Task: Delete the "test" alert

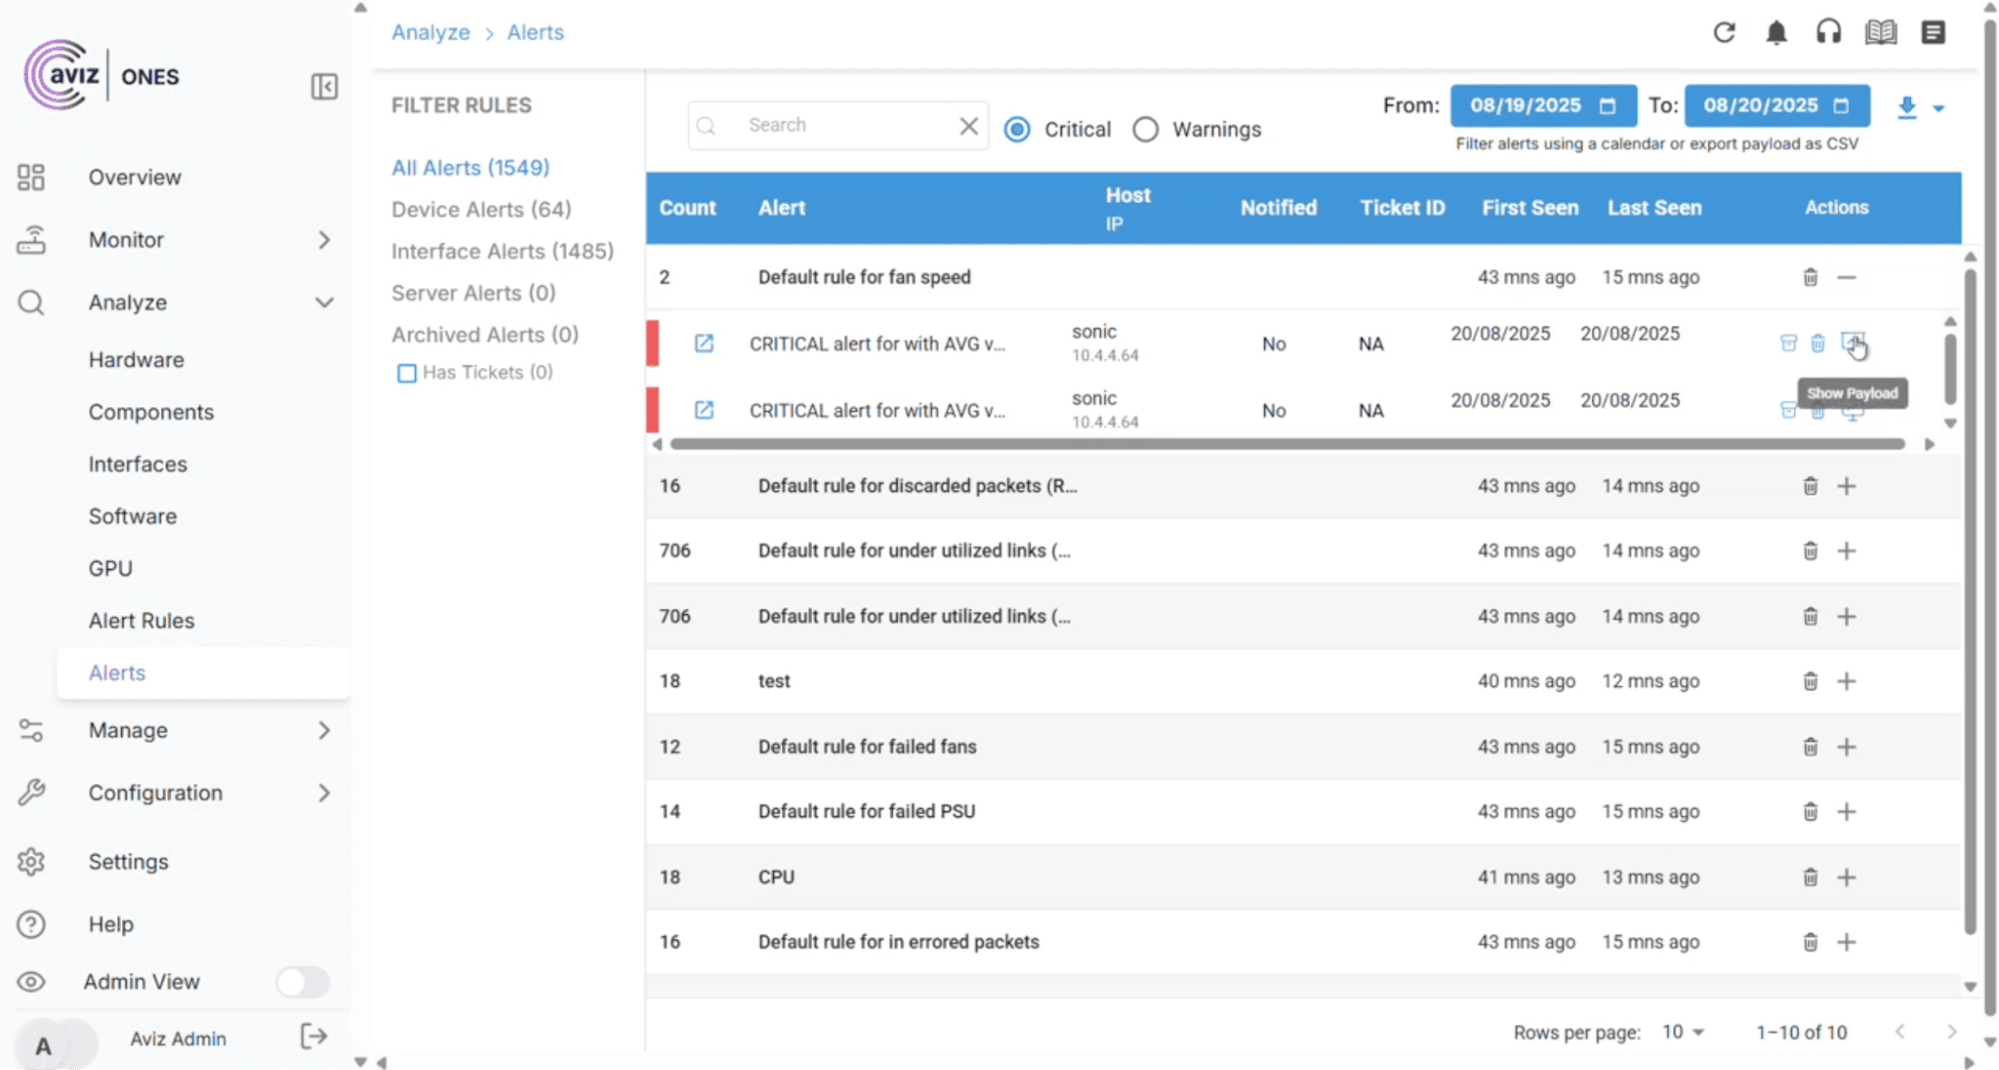Action: 1810,681
